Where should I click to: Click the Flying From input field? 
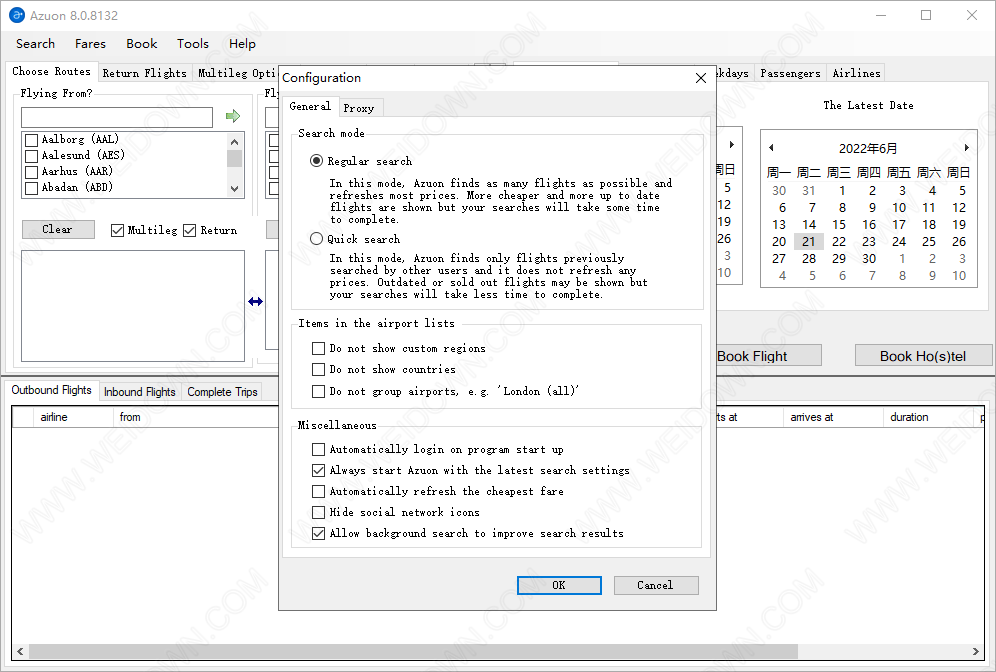[117, 117]
